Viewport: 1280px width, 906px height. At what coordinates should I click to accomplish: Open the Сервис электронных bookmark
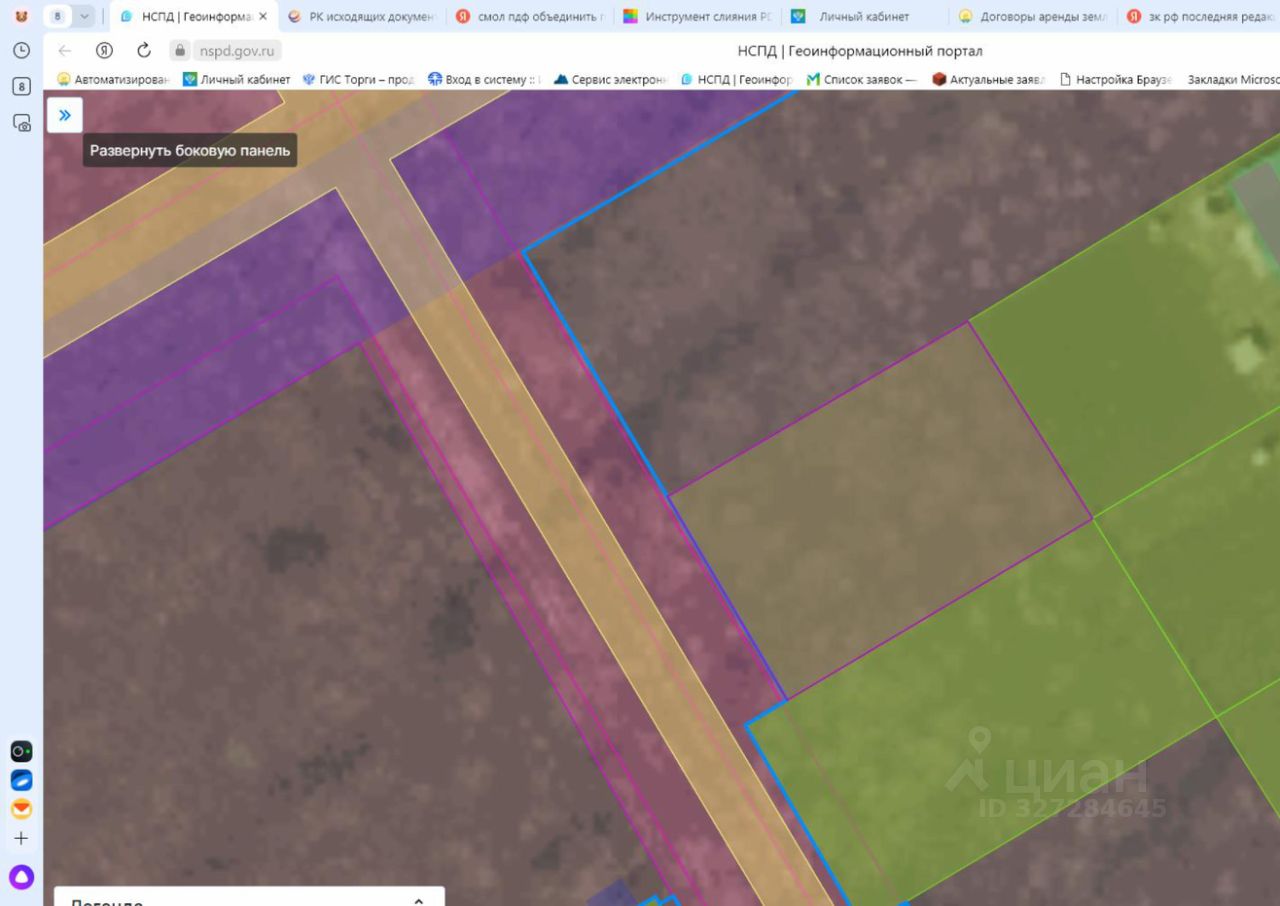(x=610, y=80)
